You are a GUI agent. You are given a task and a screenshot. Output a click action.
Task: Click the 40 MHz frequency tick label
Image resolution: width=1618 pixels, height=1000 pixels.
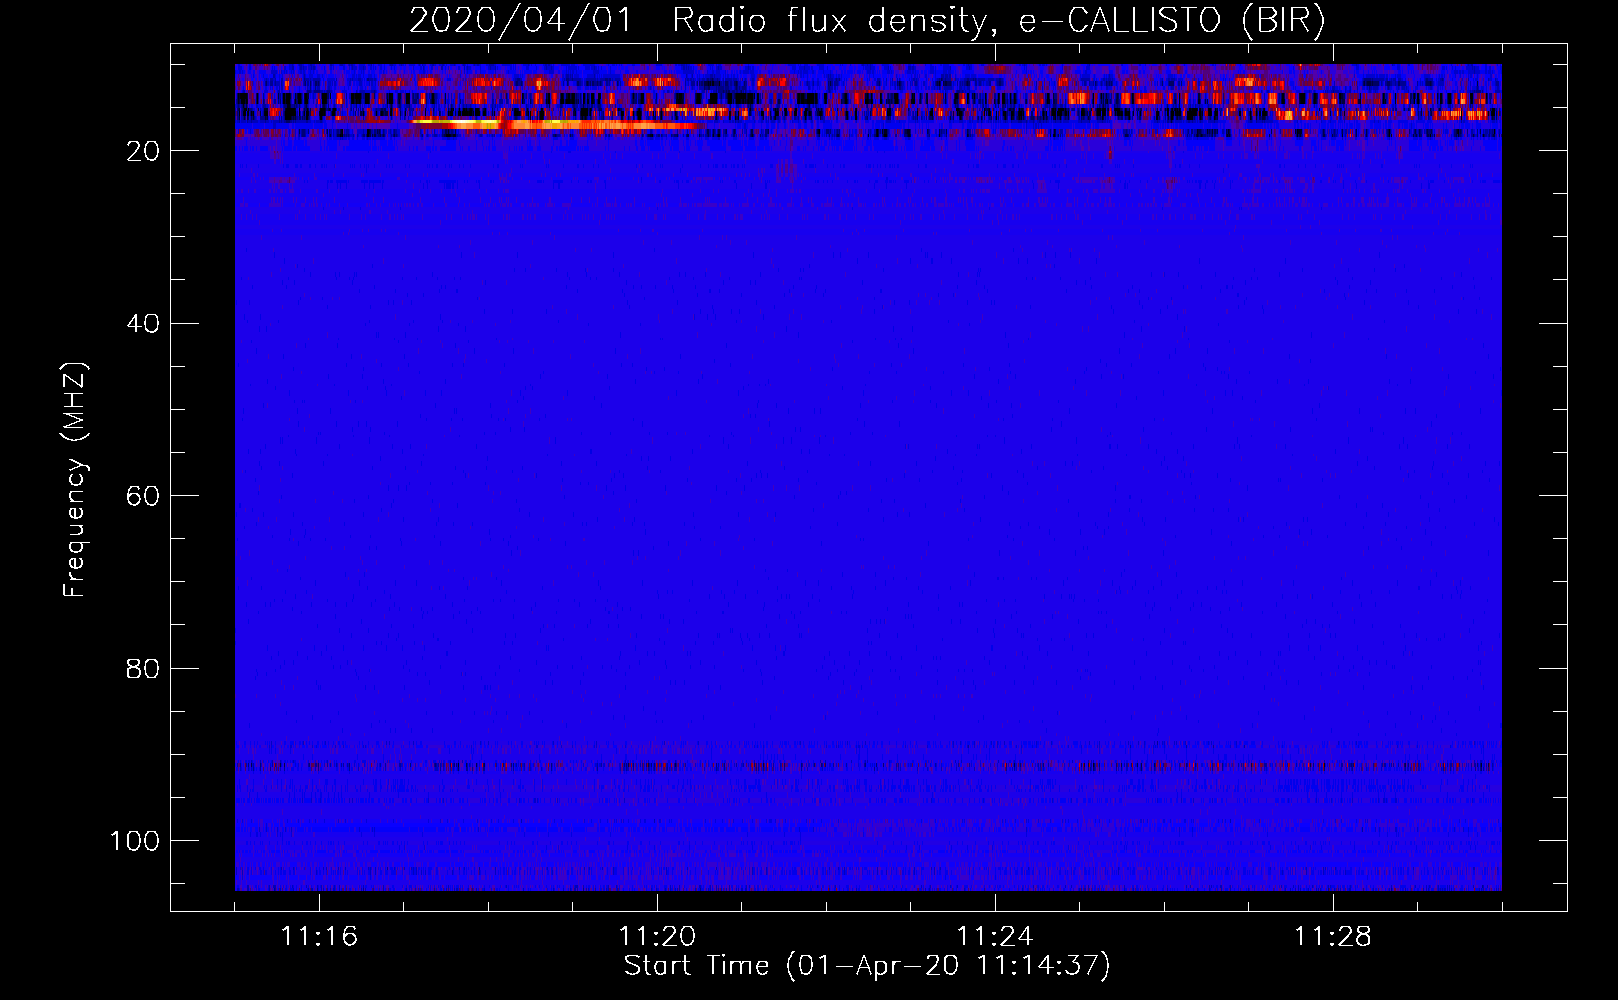pyautogui.click(x=143, y=323)
